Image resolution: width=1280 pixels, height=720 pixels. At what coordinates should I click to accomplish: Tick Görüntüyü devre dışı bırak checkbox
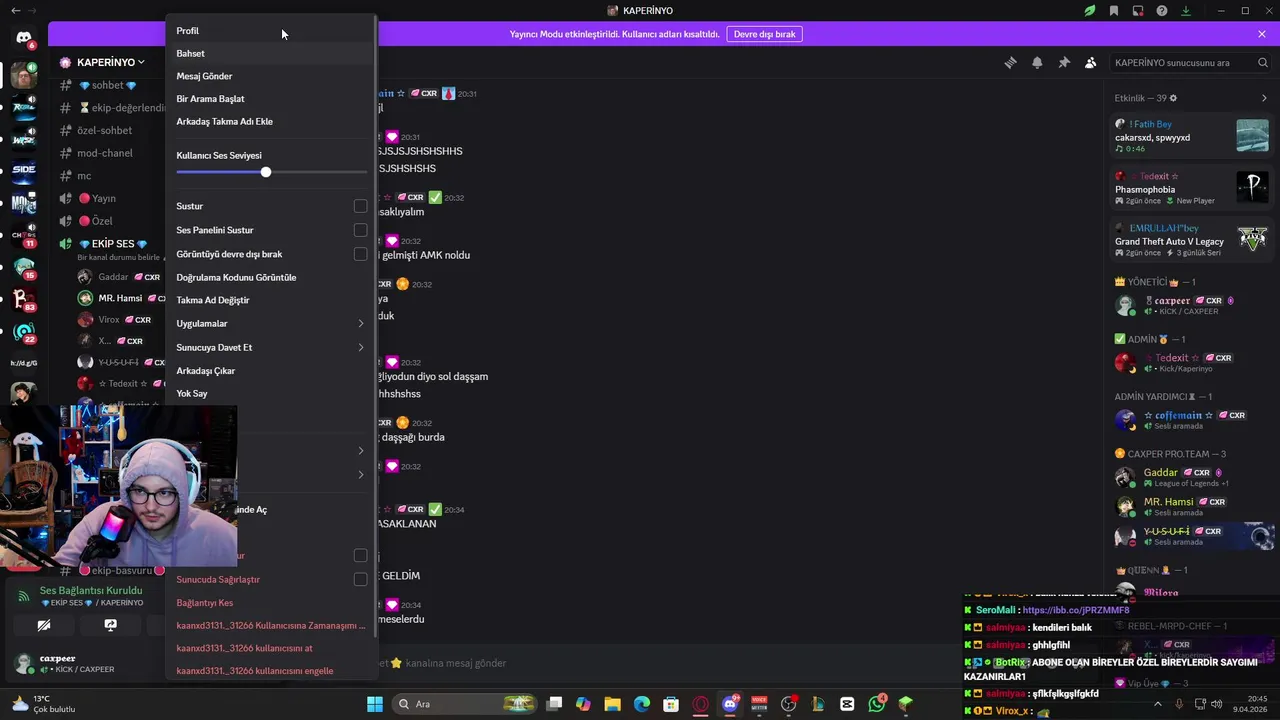pyautogui.click(x=360, y=254)
